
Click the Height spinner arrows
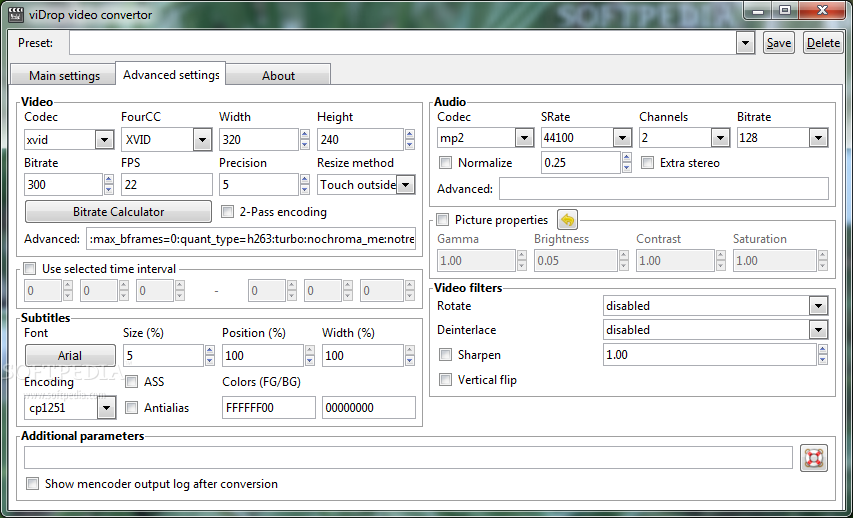[410, 140]
